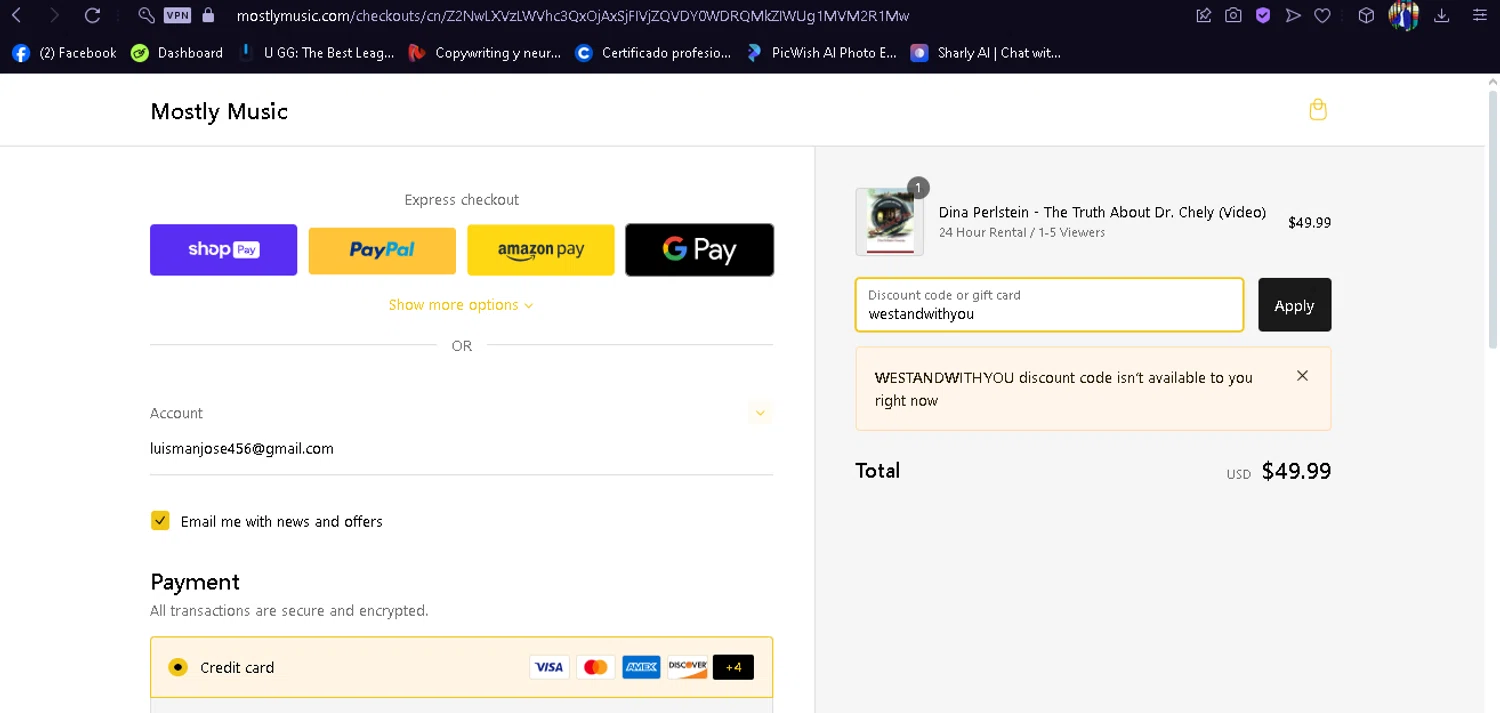Open the browser profile avatar
The height and width of the screenshot is (713, 1500).
tap(1404, 15)
